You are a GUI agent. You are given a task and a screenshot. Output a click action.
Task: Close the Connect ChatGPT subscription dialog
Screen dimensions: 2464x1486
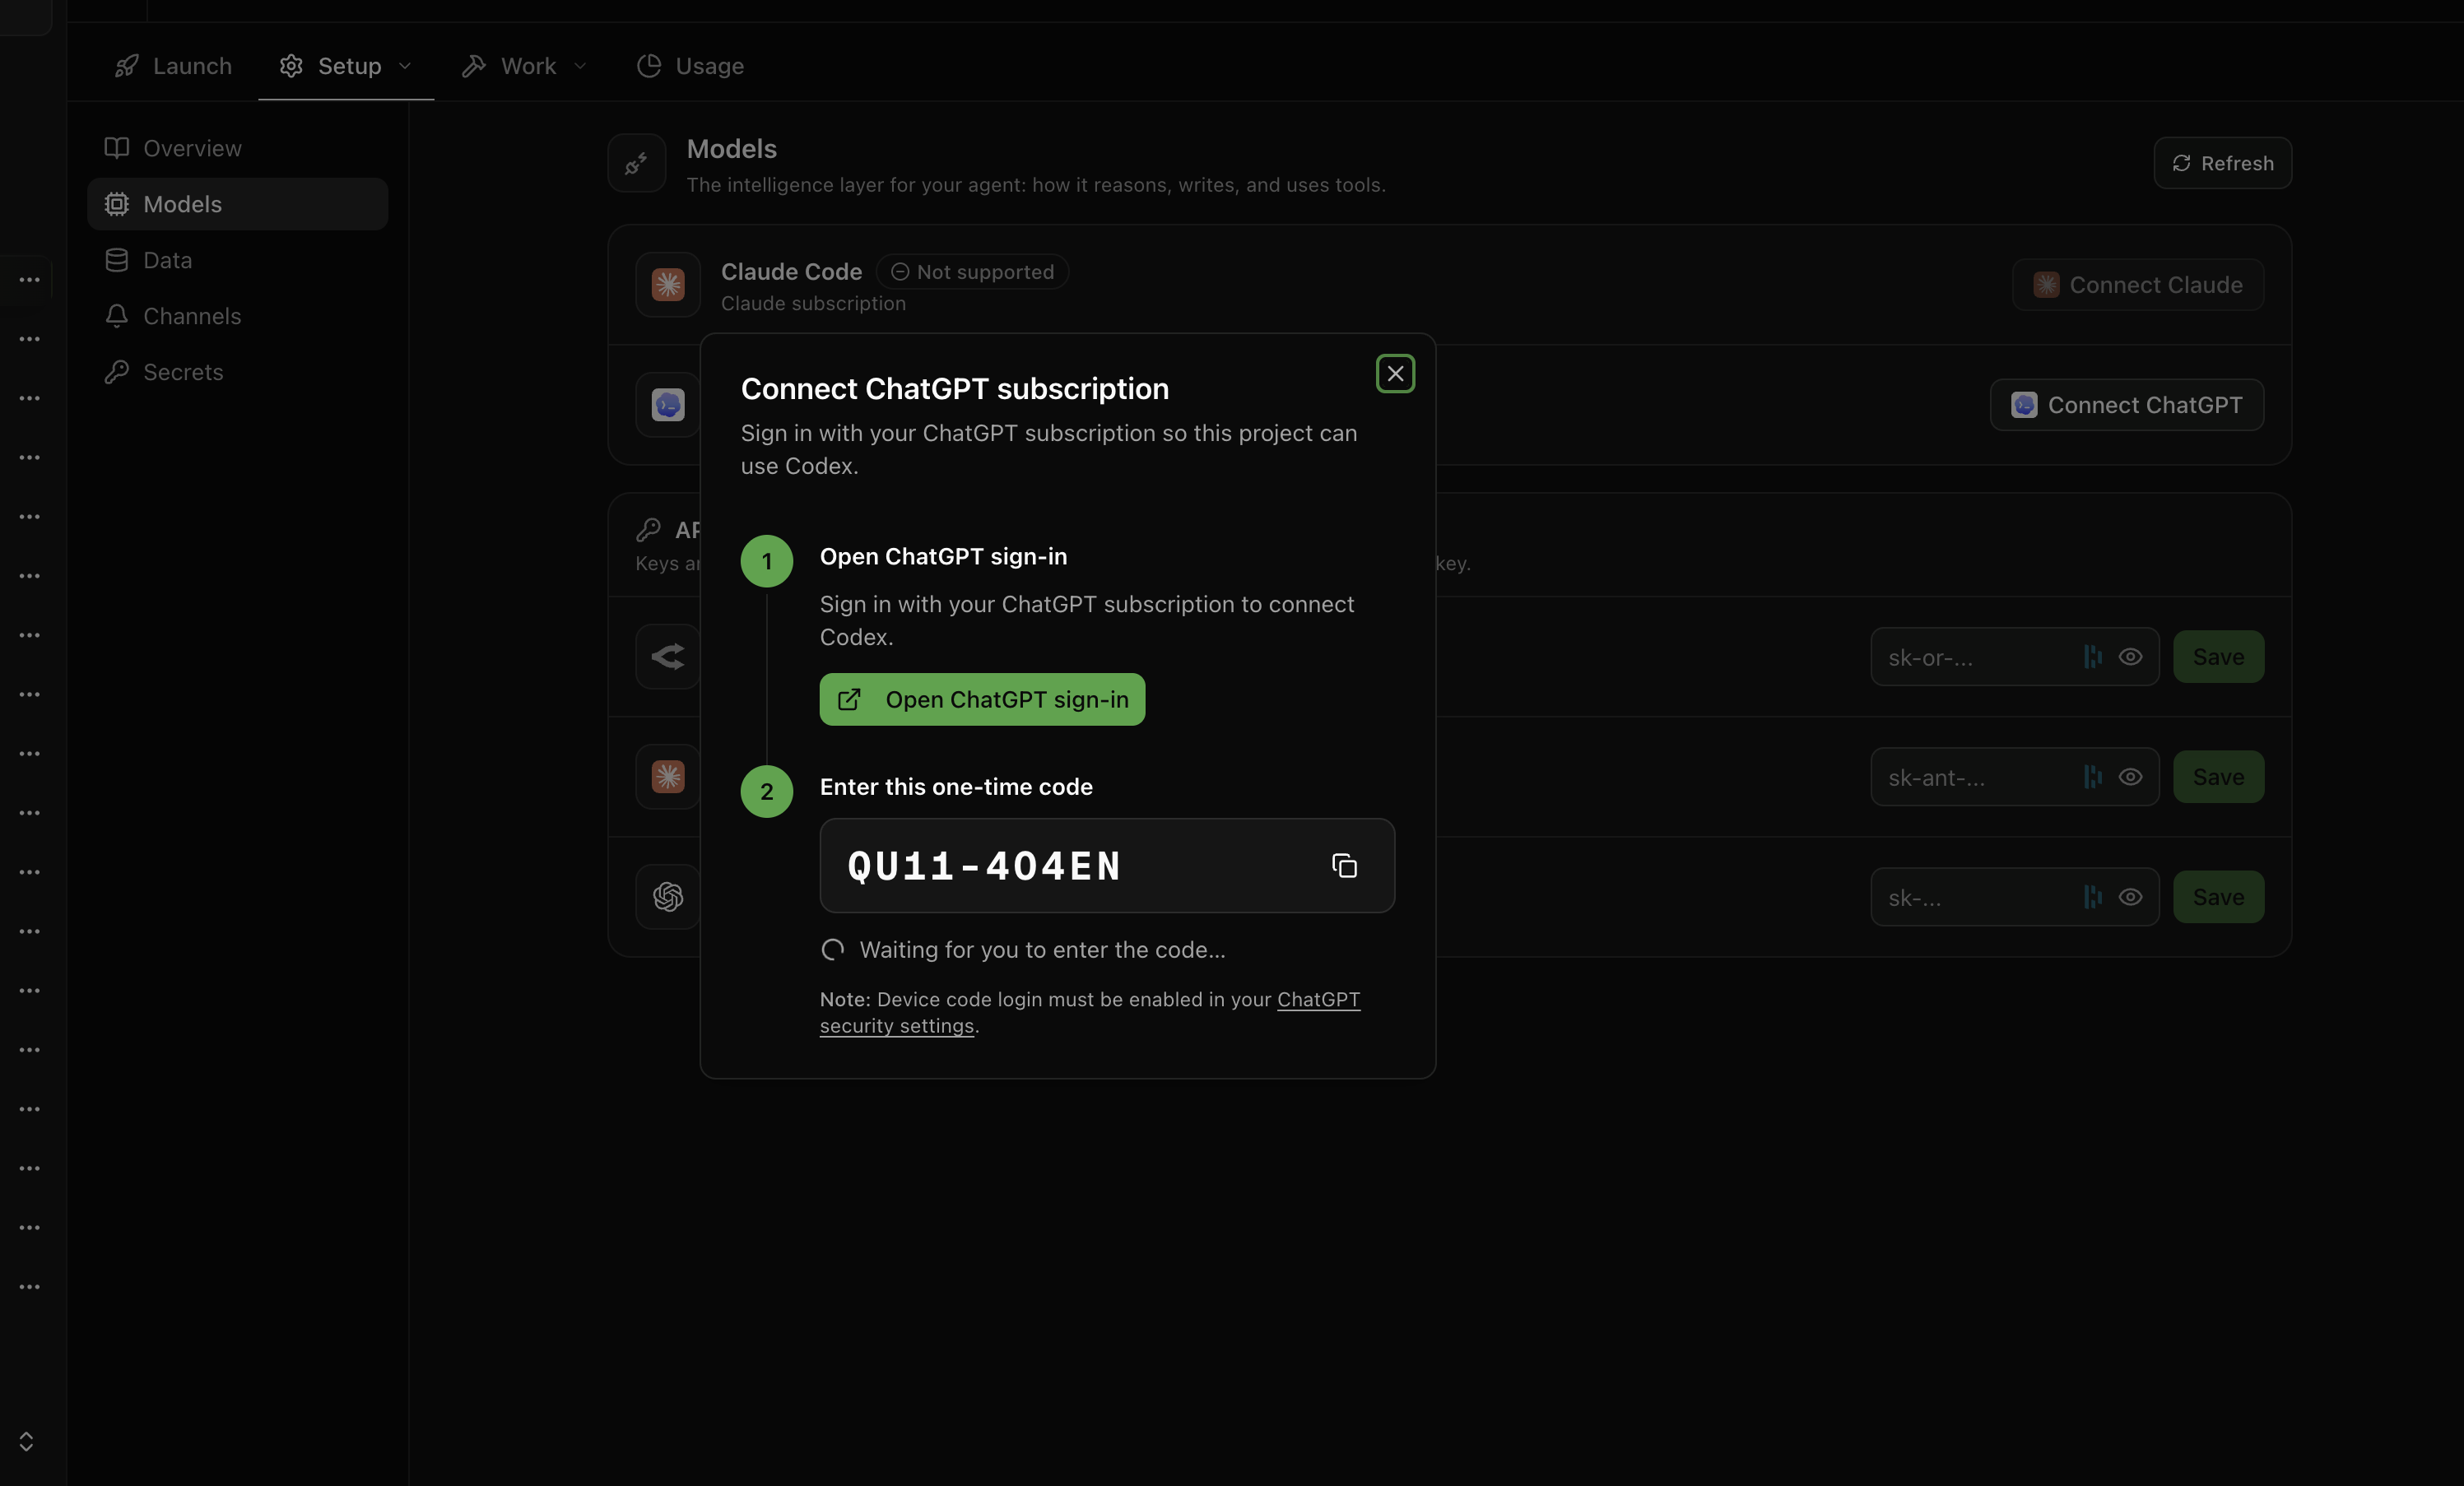(x=1395, y=374)
